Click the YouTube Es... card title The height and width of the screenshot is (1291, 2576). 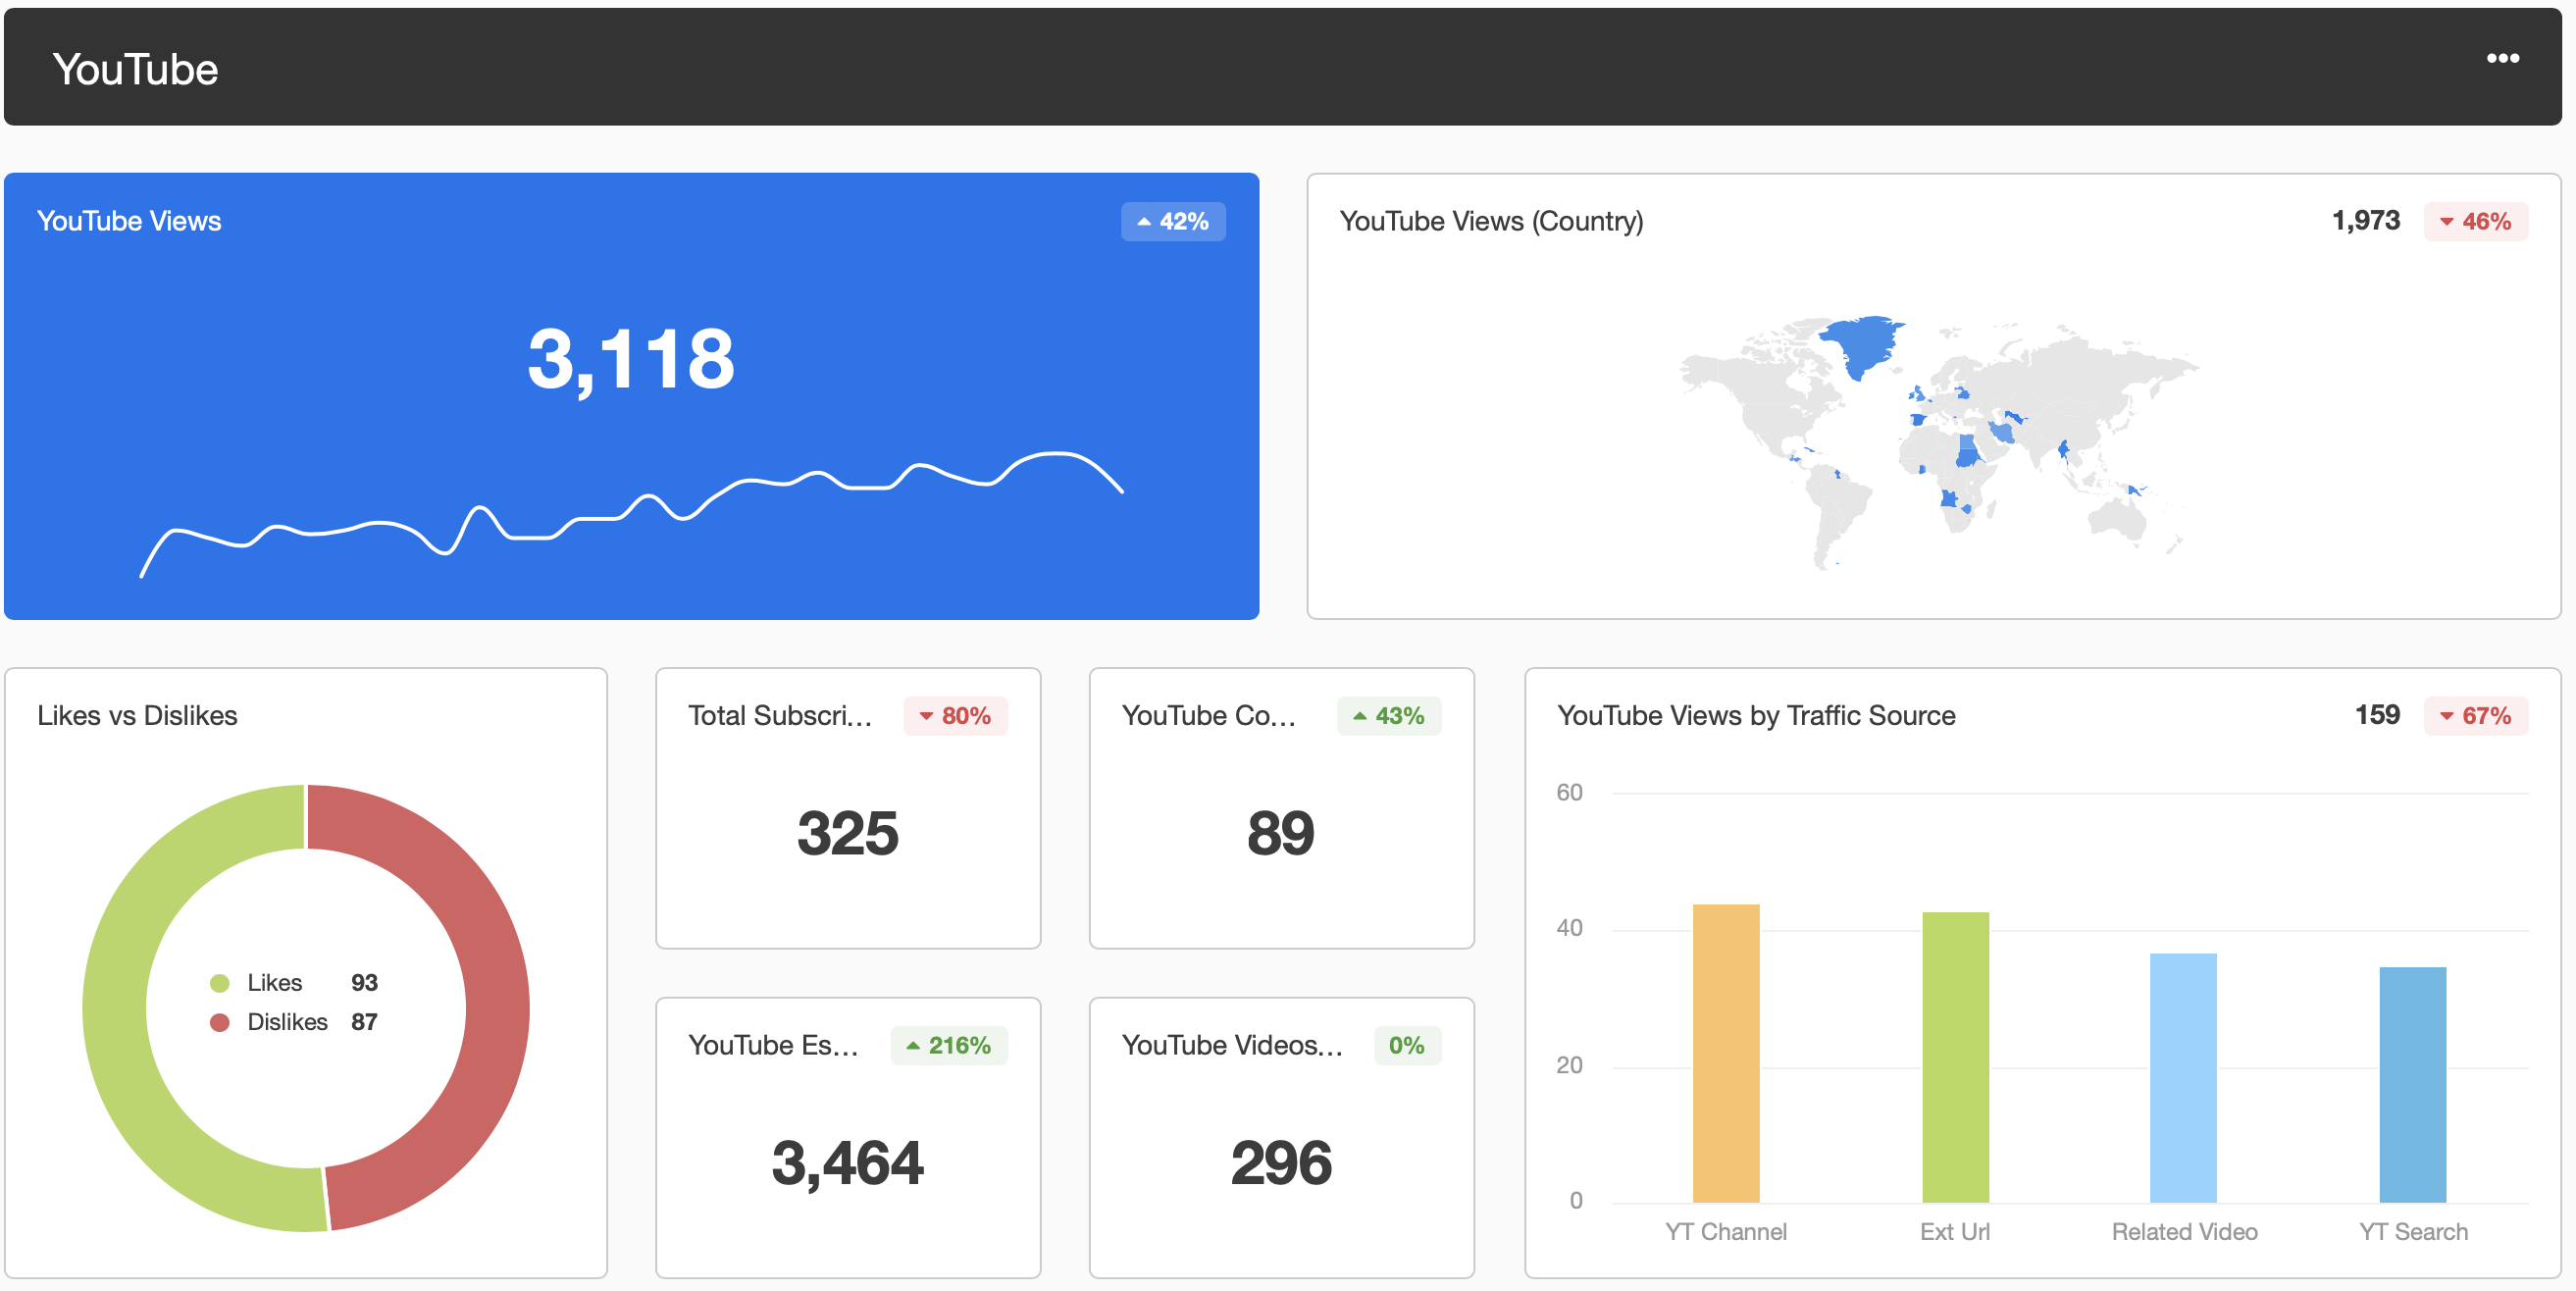pos(773,1045)
